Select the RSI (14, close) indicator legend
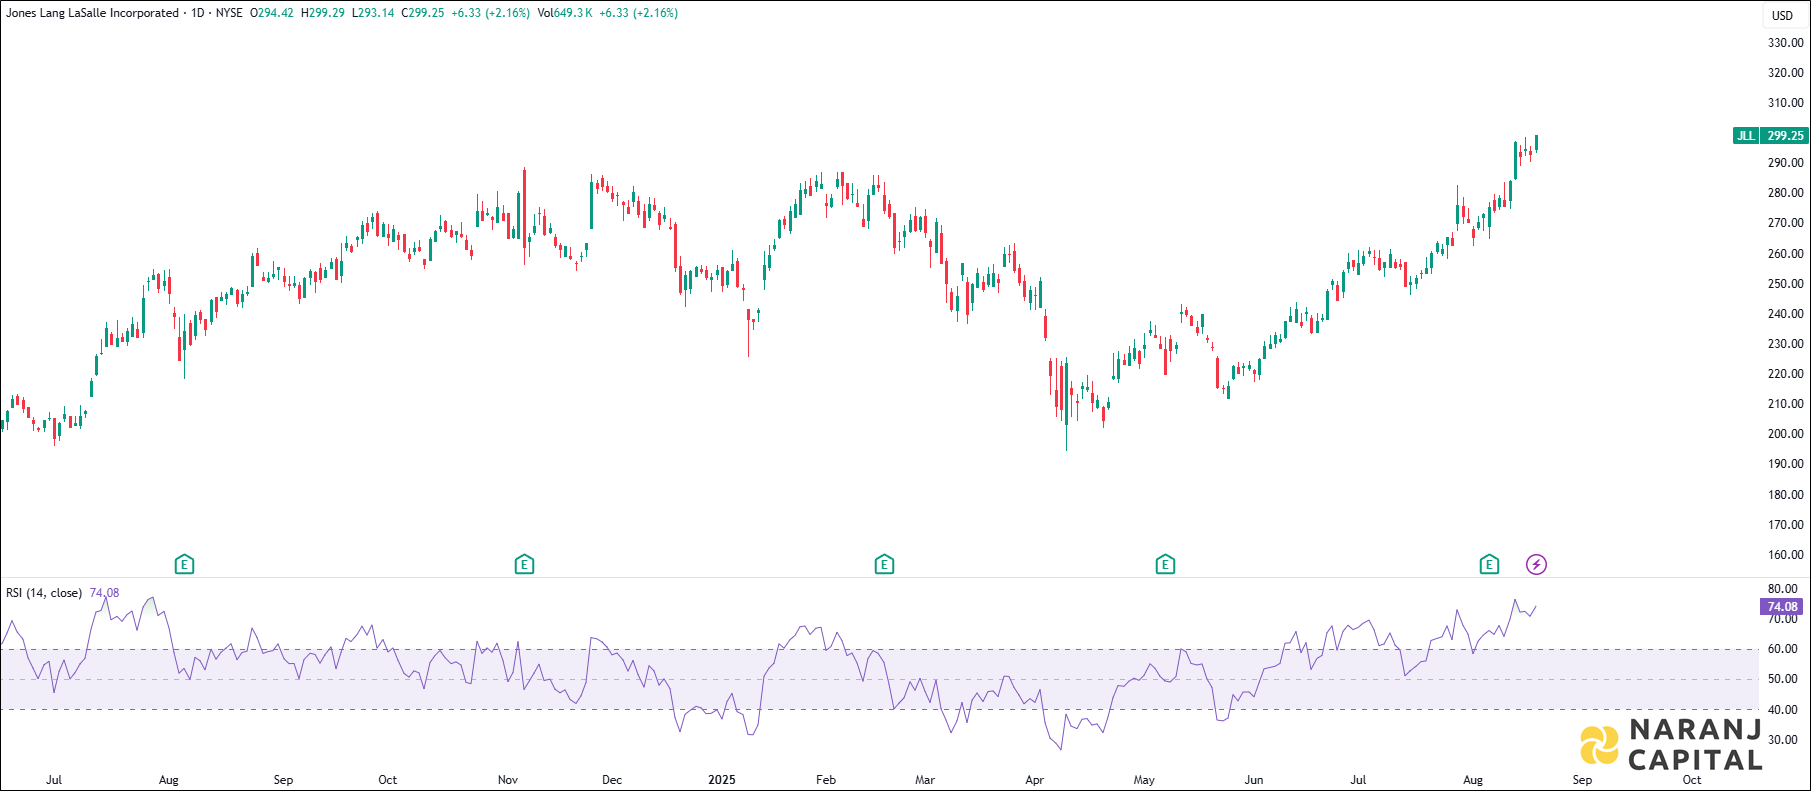The width and height of the screenshot is (1811, 791). pos(44,593)
